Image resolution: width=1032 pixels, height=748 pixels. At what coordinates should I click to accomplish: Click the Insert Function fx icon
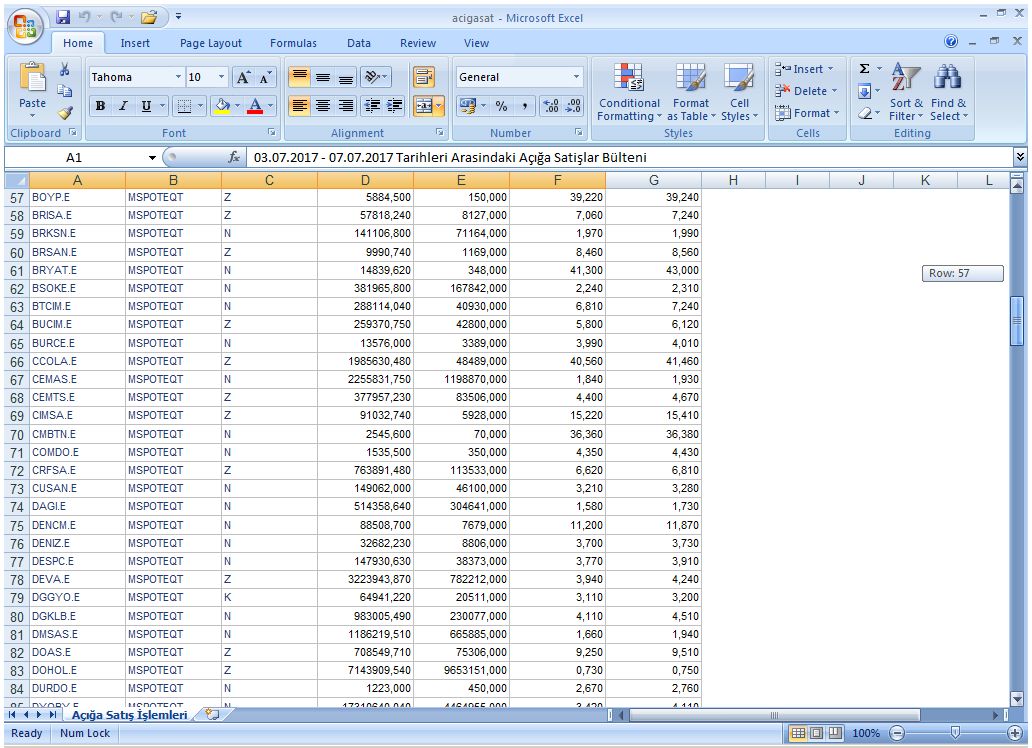point(234,157)
